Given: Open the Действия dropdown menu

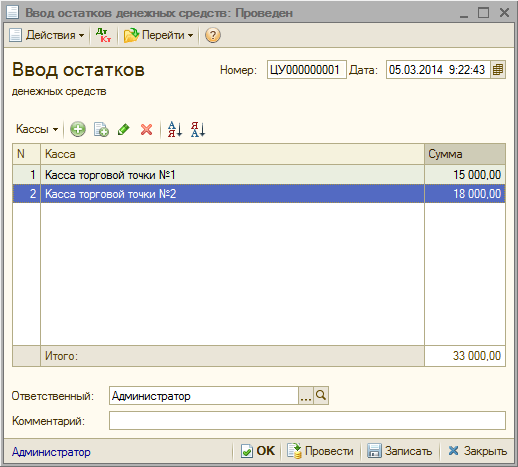Looking at the screenshot, I should coord(47,35).
